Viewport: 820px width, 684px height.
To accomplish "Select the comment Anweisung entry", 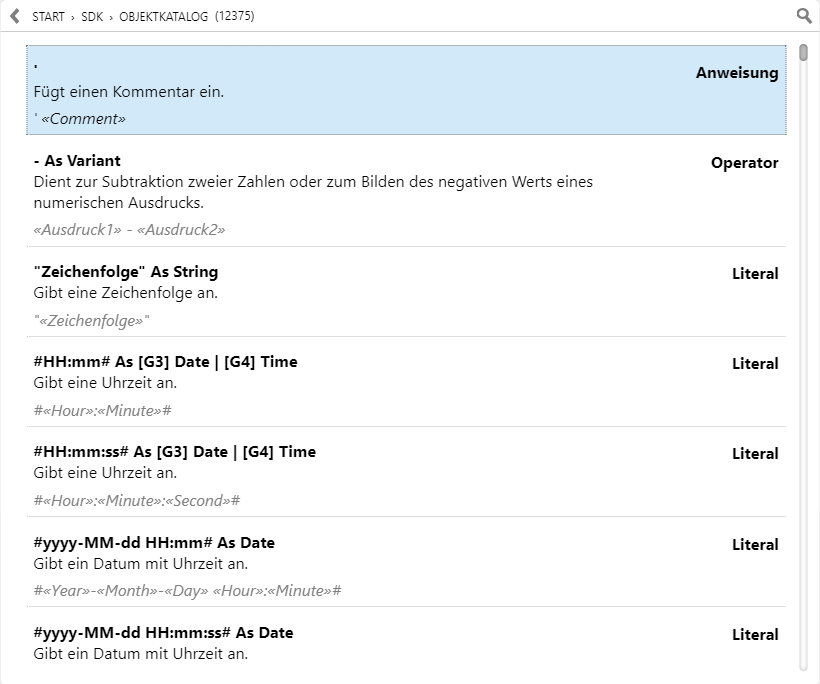I will tap(406, 90).
